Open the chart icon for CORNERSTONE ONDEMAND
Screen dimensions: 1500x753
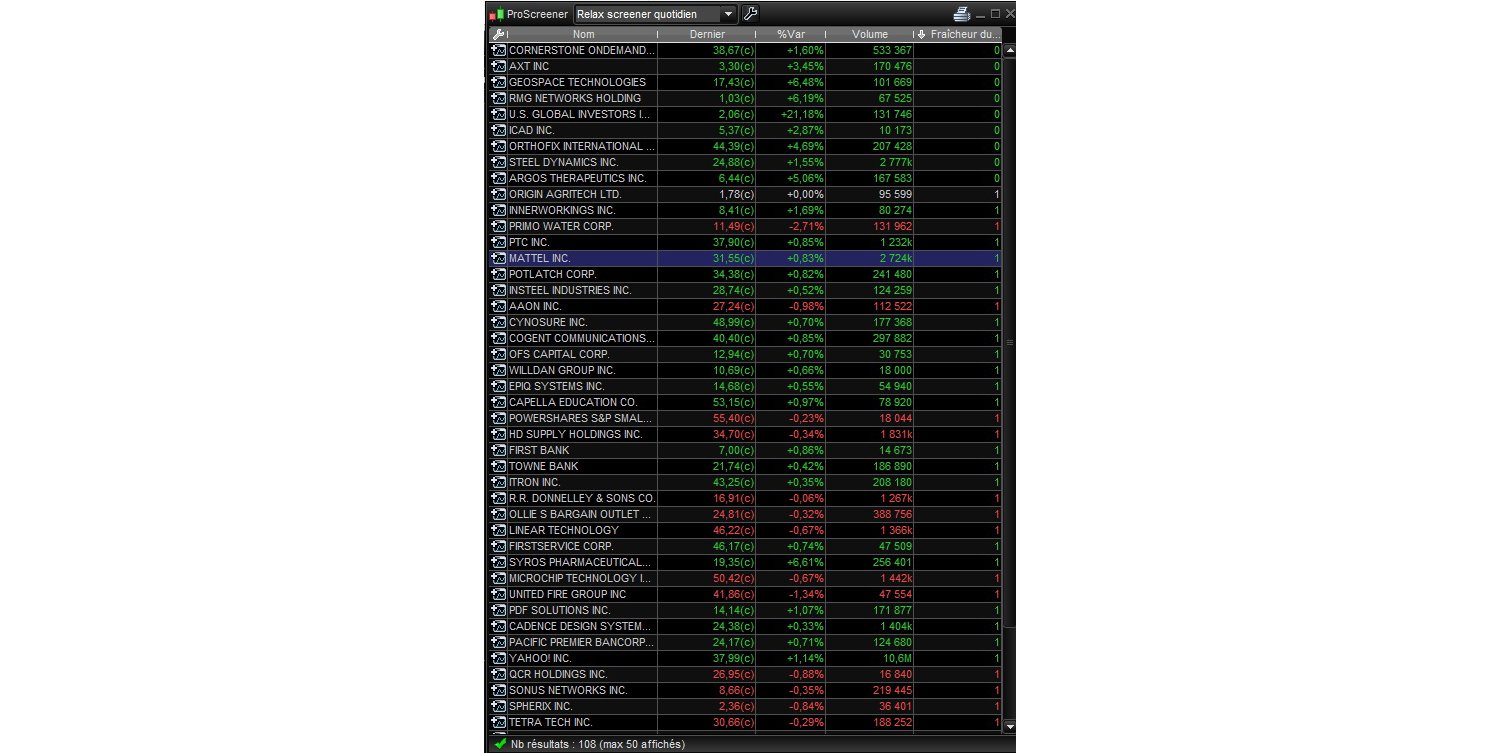[499, 50]
